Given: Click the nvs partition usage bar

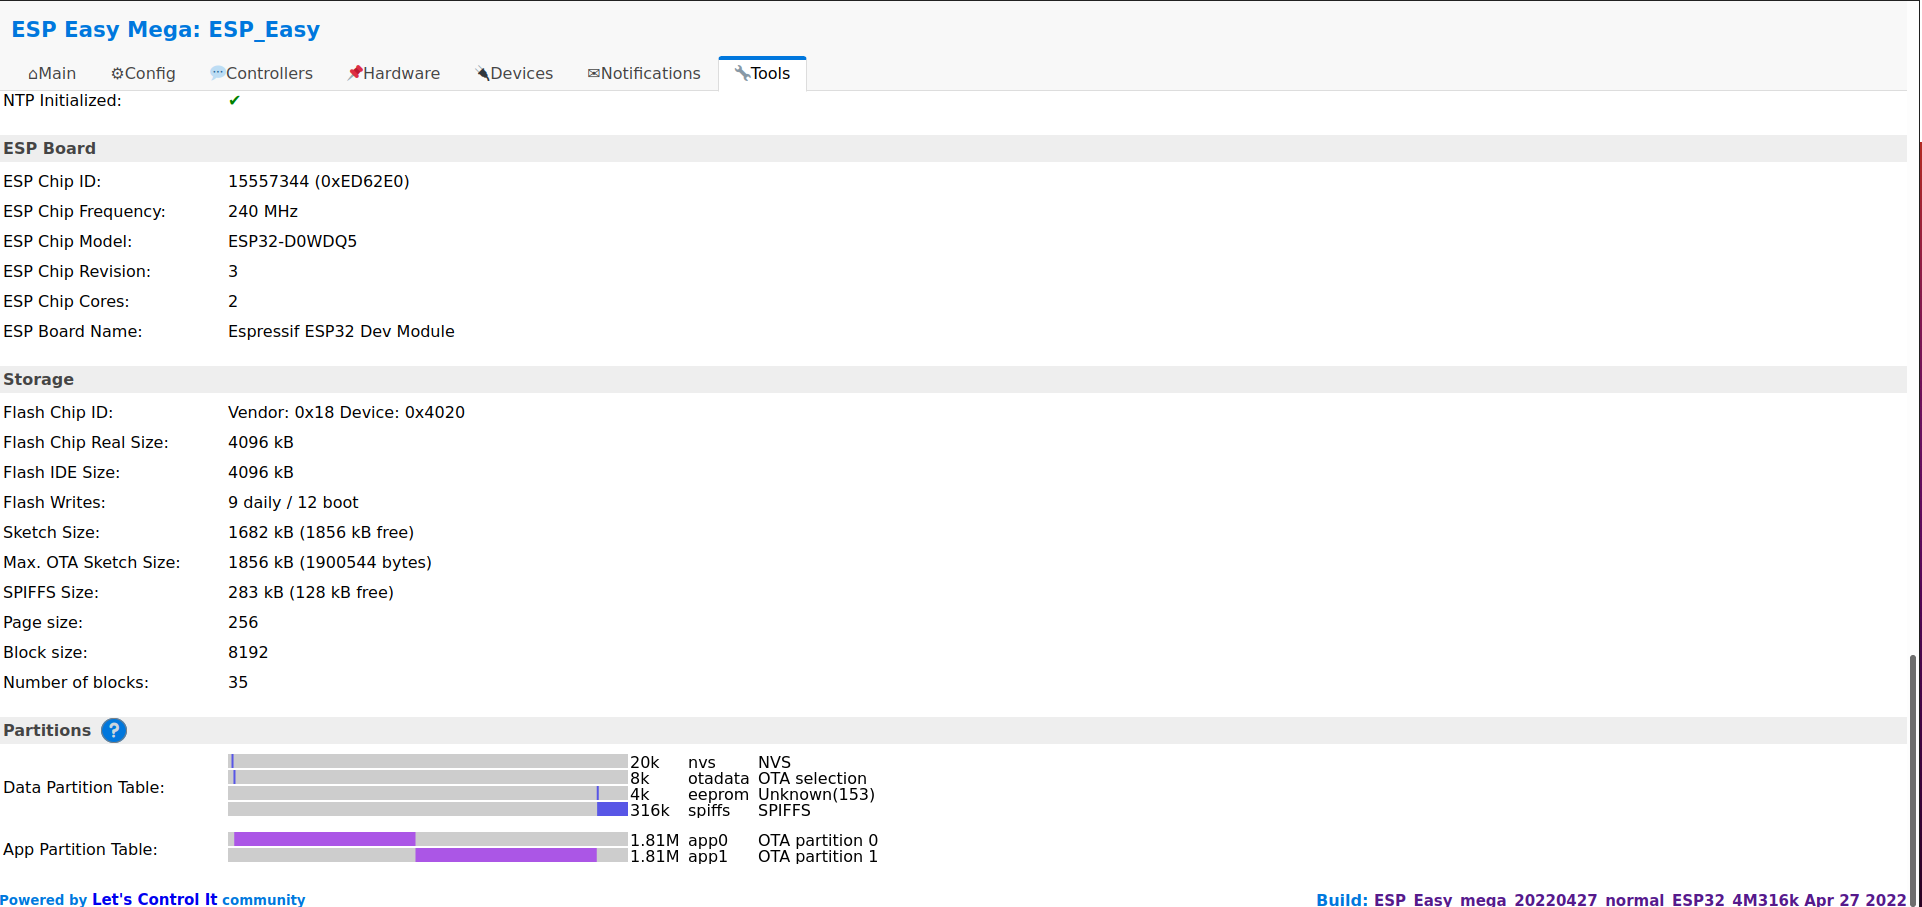Looking at the screenshot, I should [x=428, y=762].
